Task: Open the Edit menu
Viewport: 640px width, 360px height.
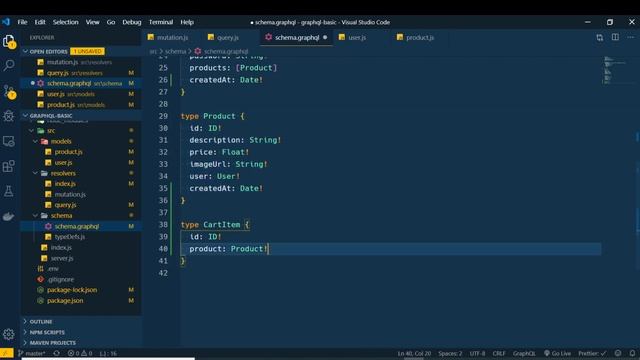Action: [x=40, y=22]
